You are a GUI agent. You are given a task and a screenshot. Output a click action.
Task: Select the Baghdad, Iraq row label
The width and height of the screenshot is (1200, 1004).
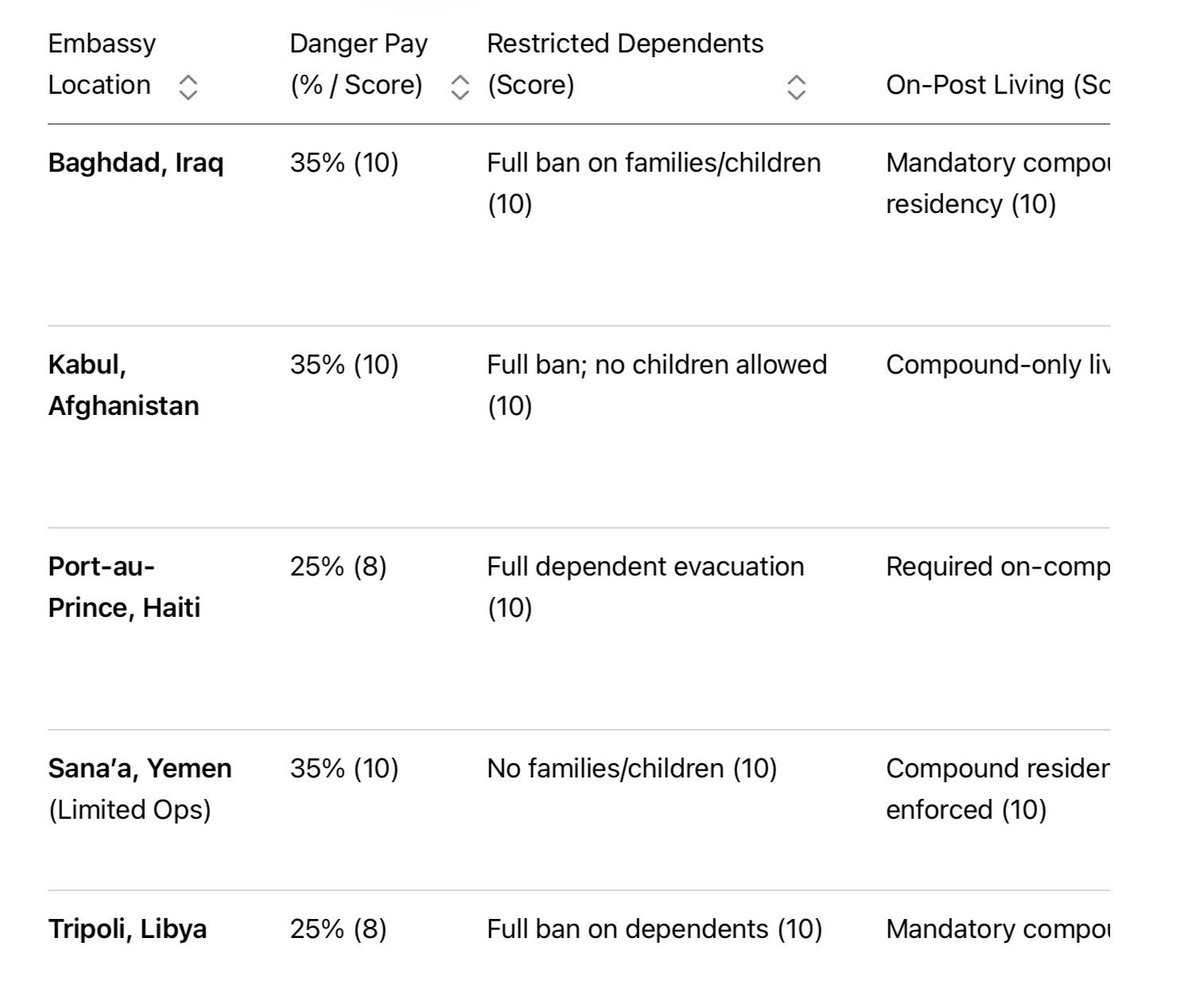coord(136,163)
